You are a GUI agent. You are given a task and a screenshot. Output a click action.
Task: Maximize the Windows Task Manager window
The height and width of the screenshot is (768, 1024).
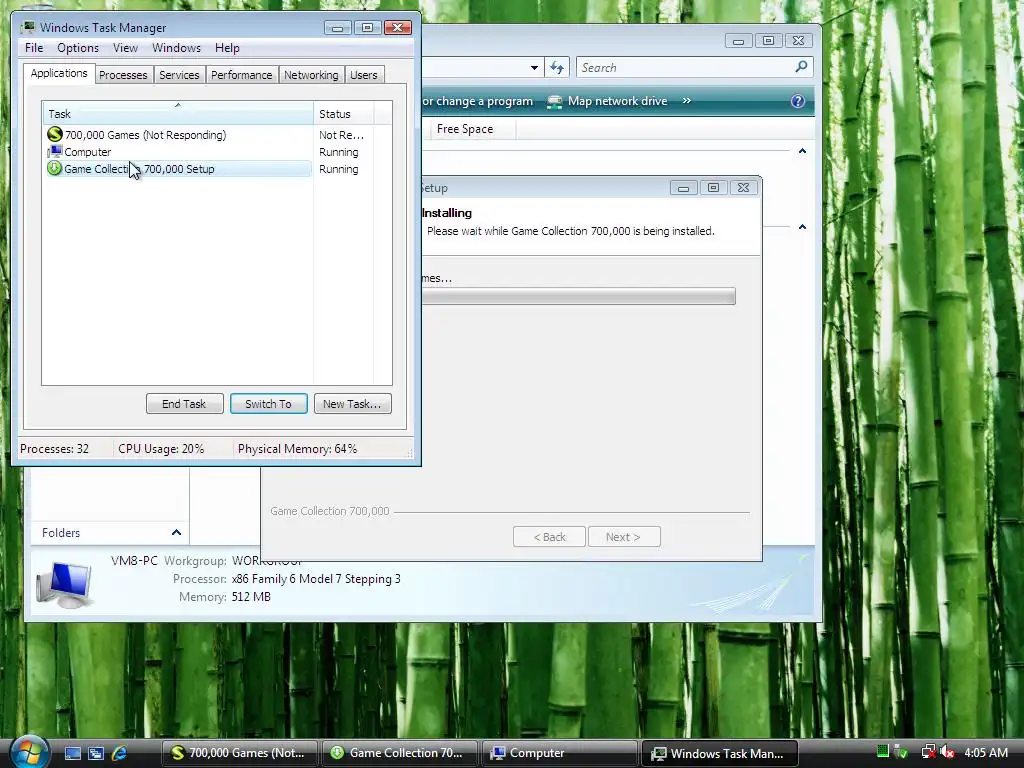click(x=367, y=27)
